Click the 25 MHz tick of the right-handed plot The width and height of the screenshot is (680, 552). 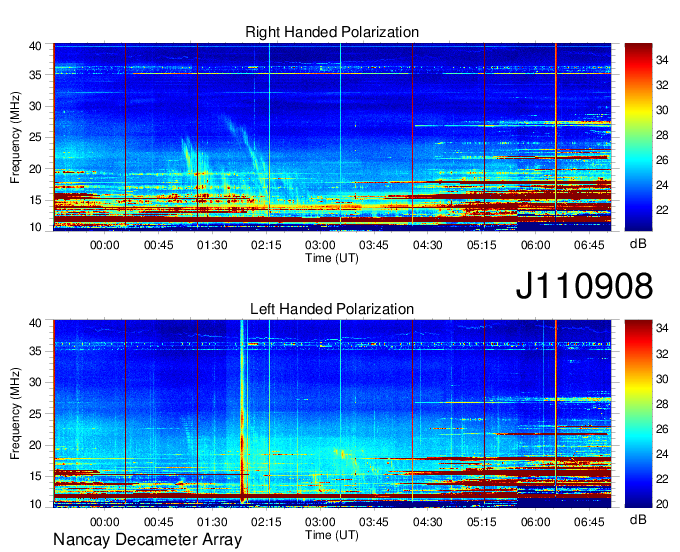35,137
